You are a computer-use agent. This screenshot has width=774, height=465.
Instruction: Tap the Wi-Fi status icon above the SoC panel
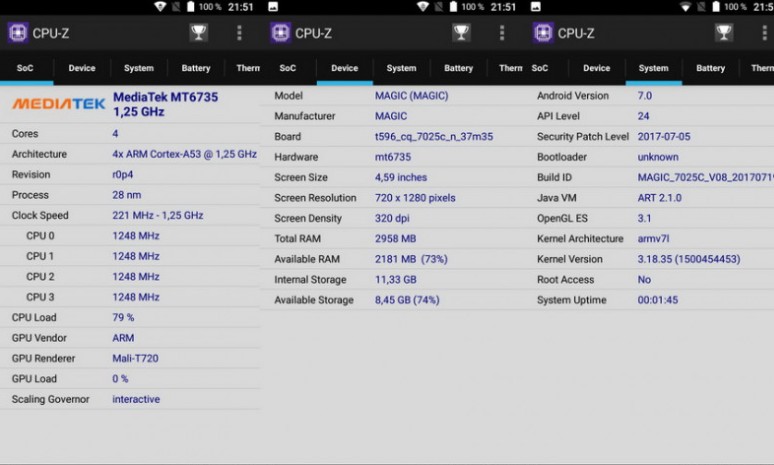pyautogui.click(x=160, y=7)
